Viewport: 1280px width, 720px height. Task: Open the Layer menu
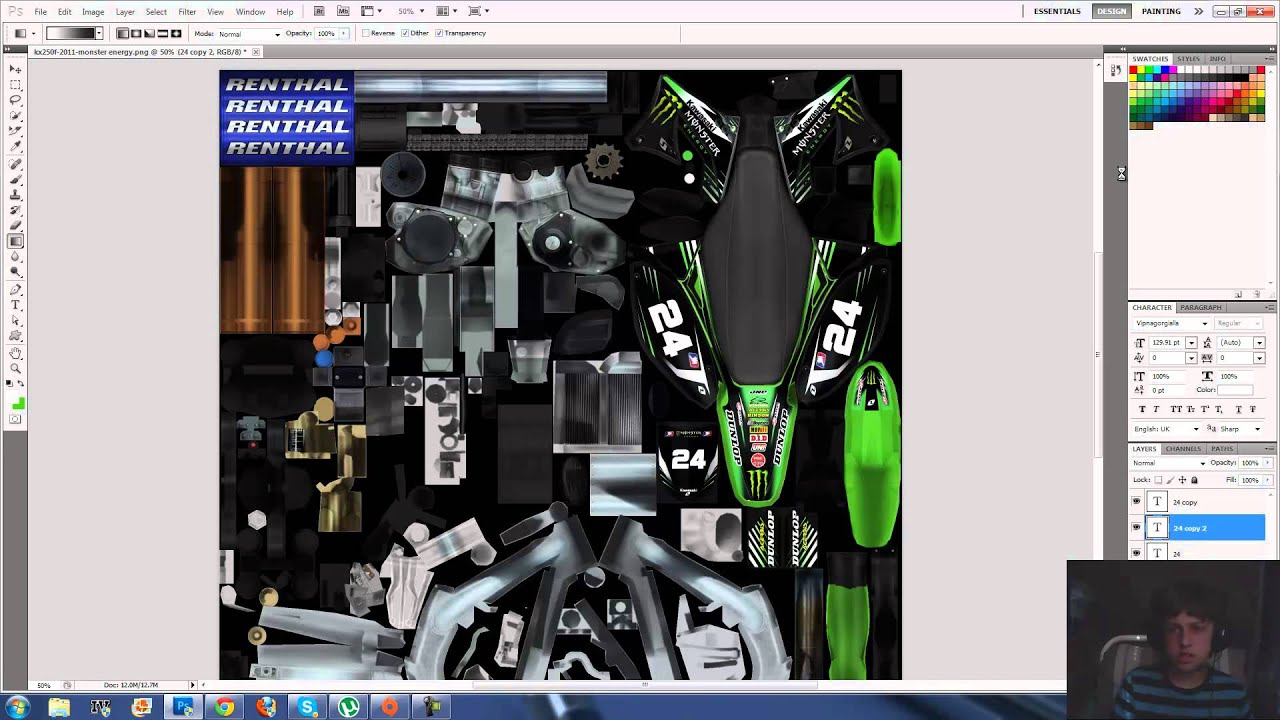point(125,12)
